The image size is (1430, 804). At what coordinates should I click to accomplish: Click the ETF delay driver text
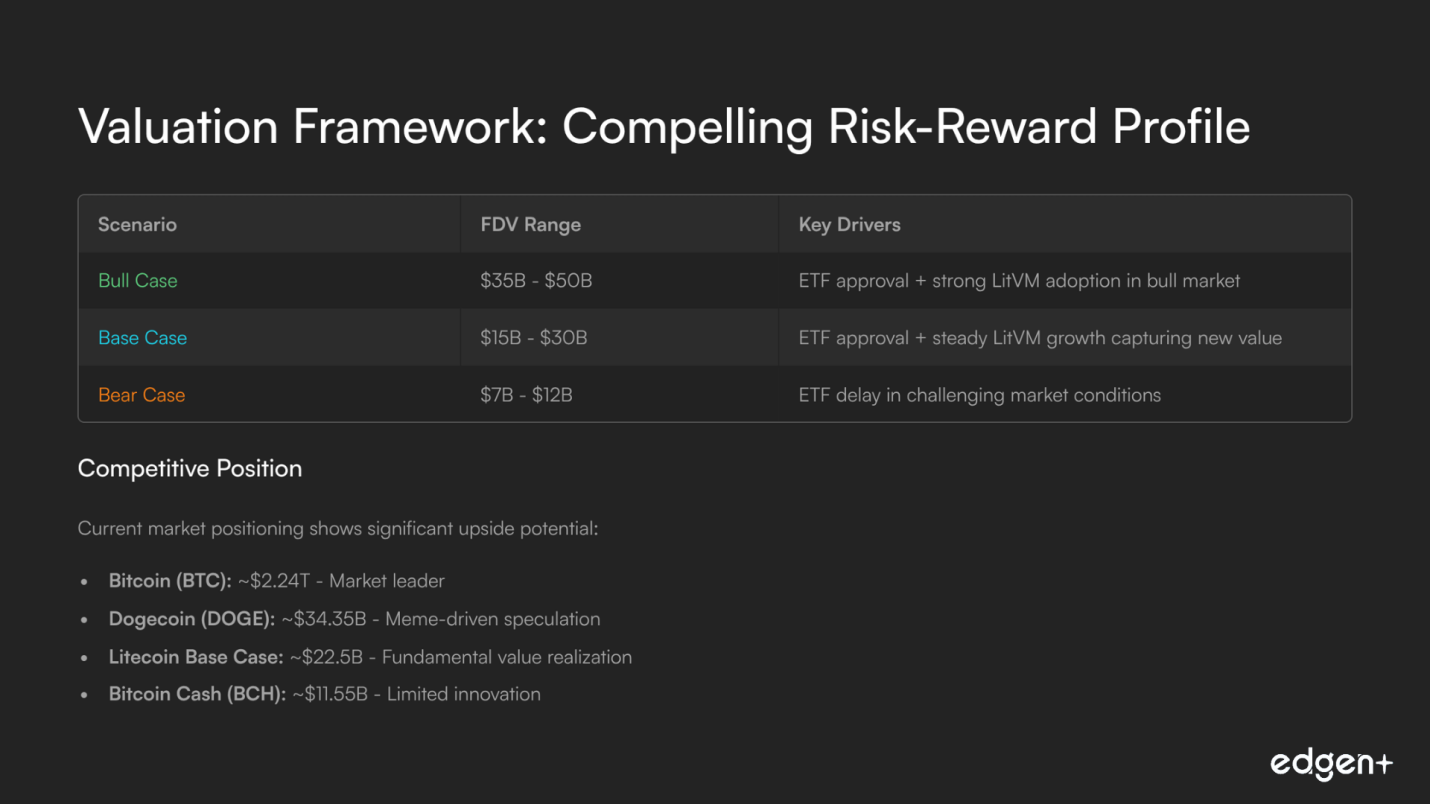click(x=979, y=395)
